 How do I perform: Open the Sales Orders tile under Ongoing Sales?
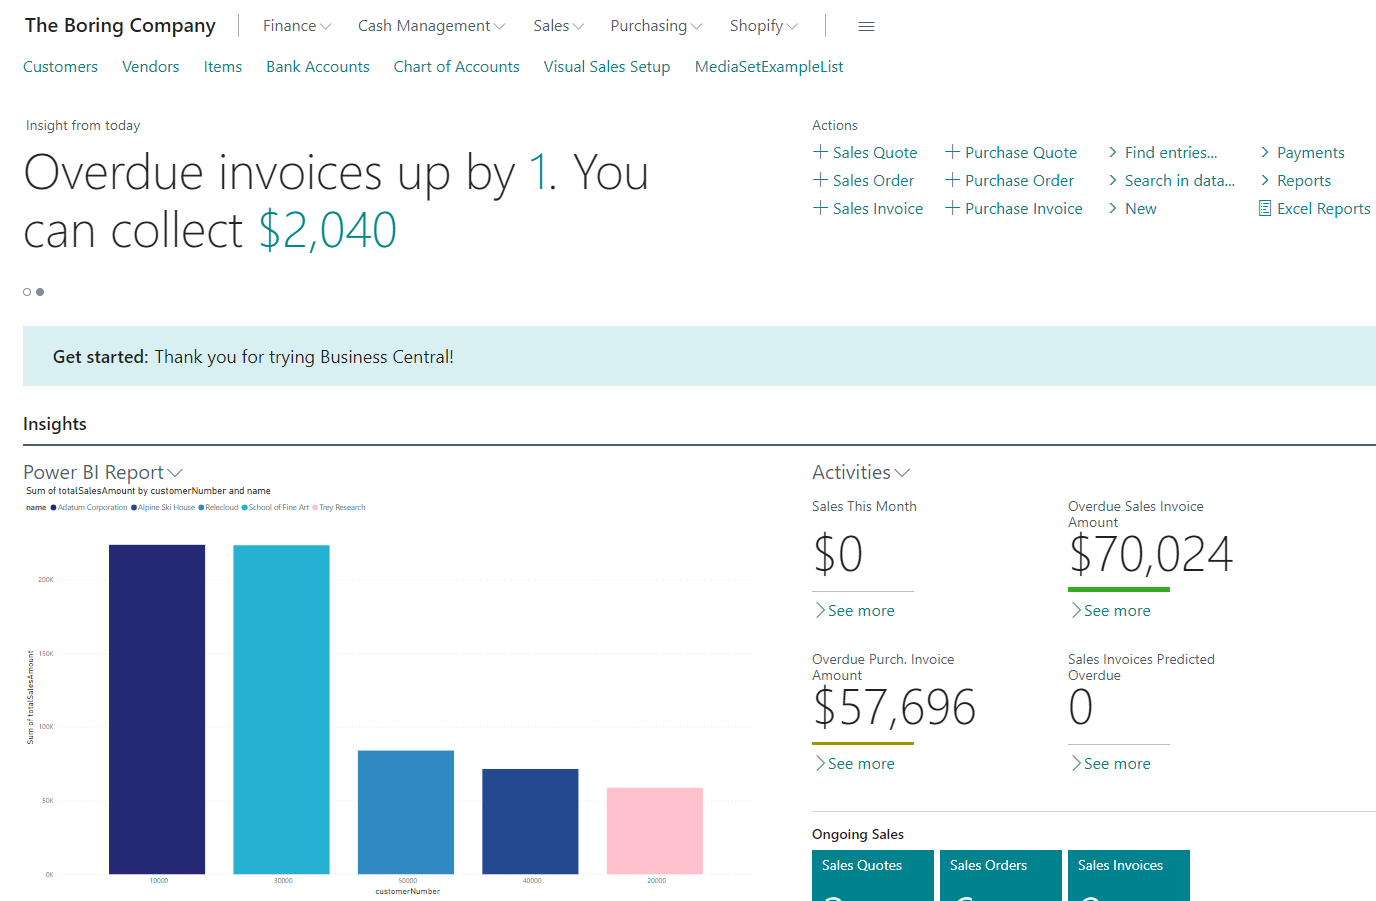1000,875
